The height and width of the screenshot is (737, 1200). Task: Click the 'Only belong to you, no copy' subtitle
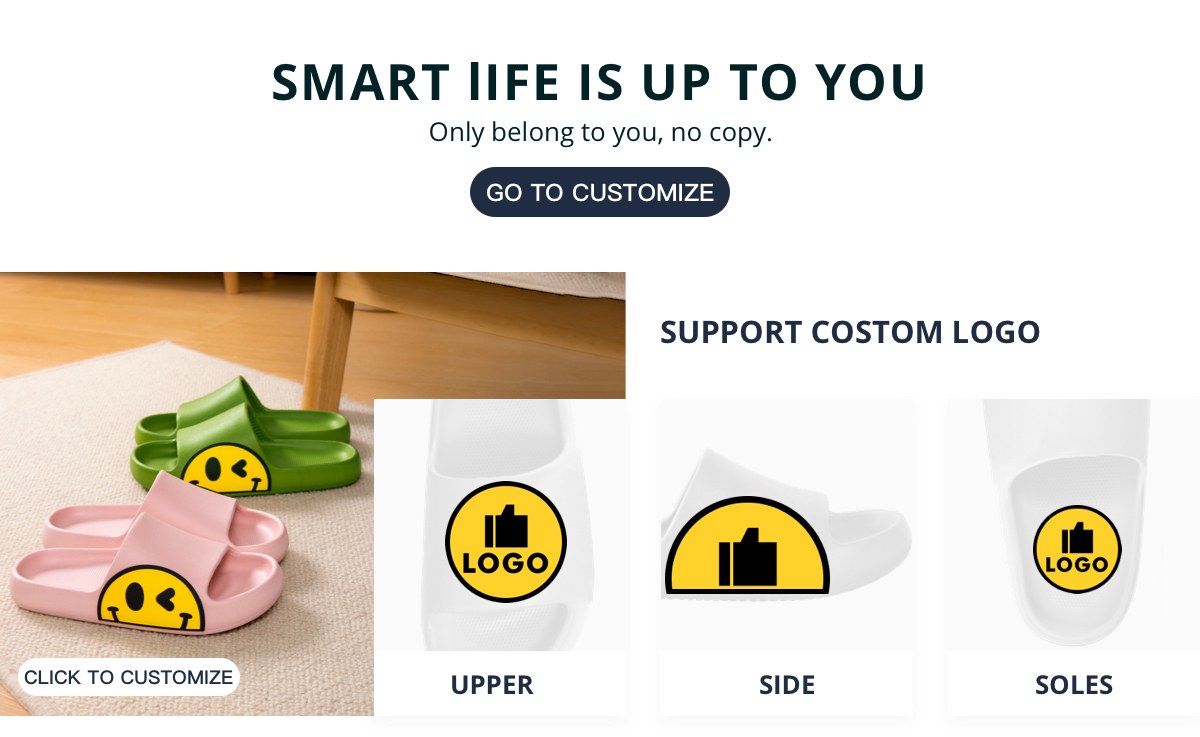pyautogui.click(x=600, y=132)
